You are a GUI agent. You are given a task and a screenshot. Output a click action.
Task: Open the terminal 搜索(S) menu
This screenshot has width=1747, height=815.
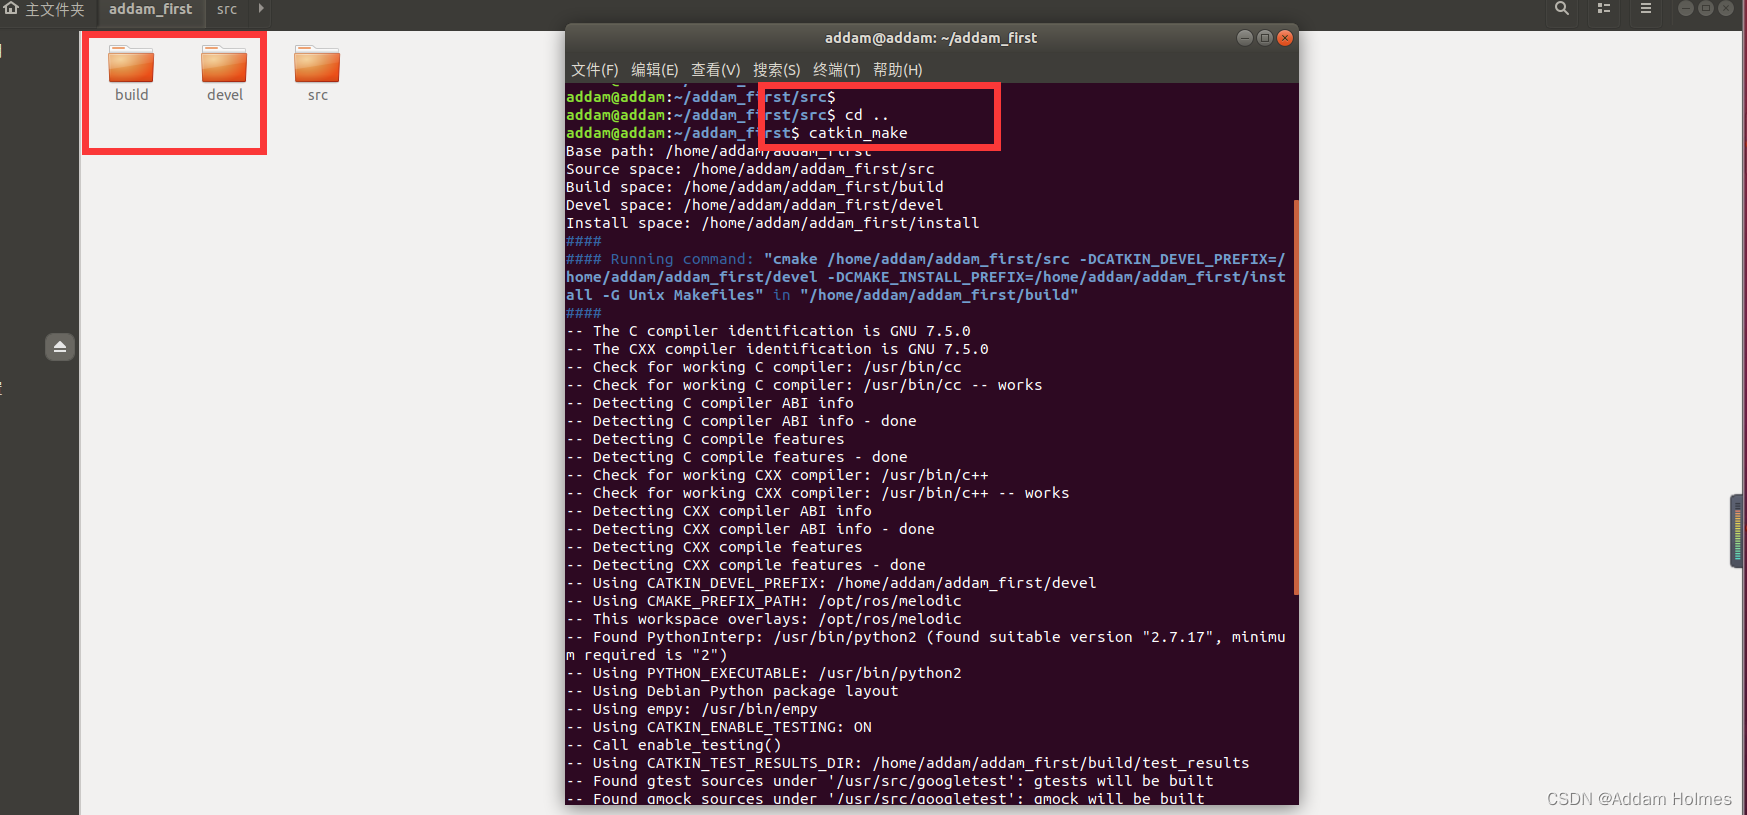[776, 70]
